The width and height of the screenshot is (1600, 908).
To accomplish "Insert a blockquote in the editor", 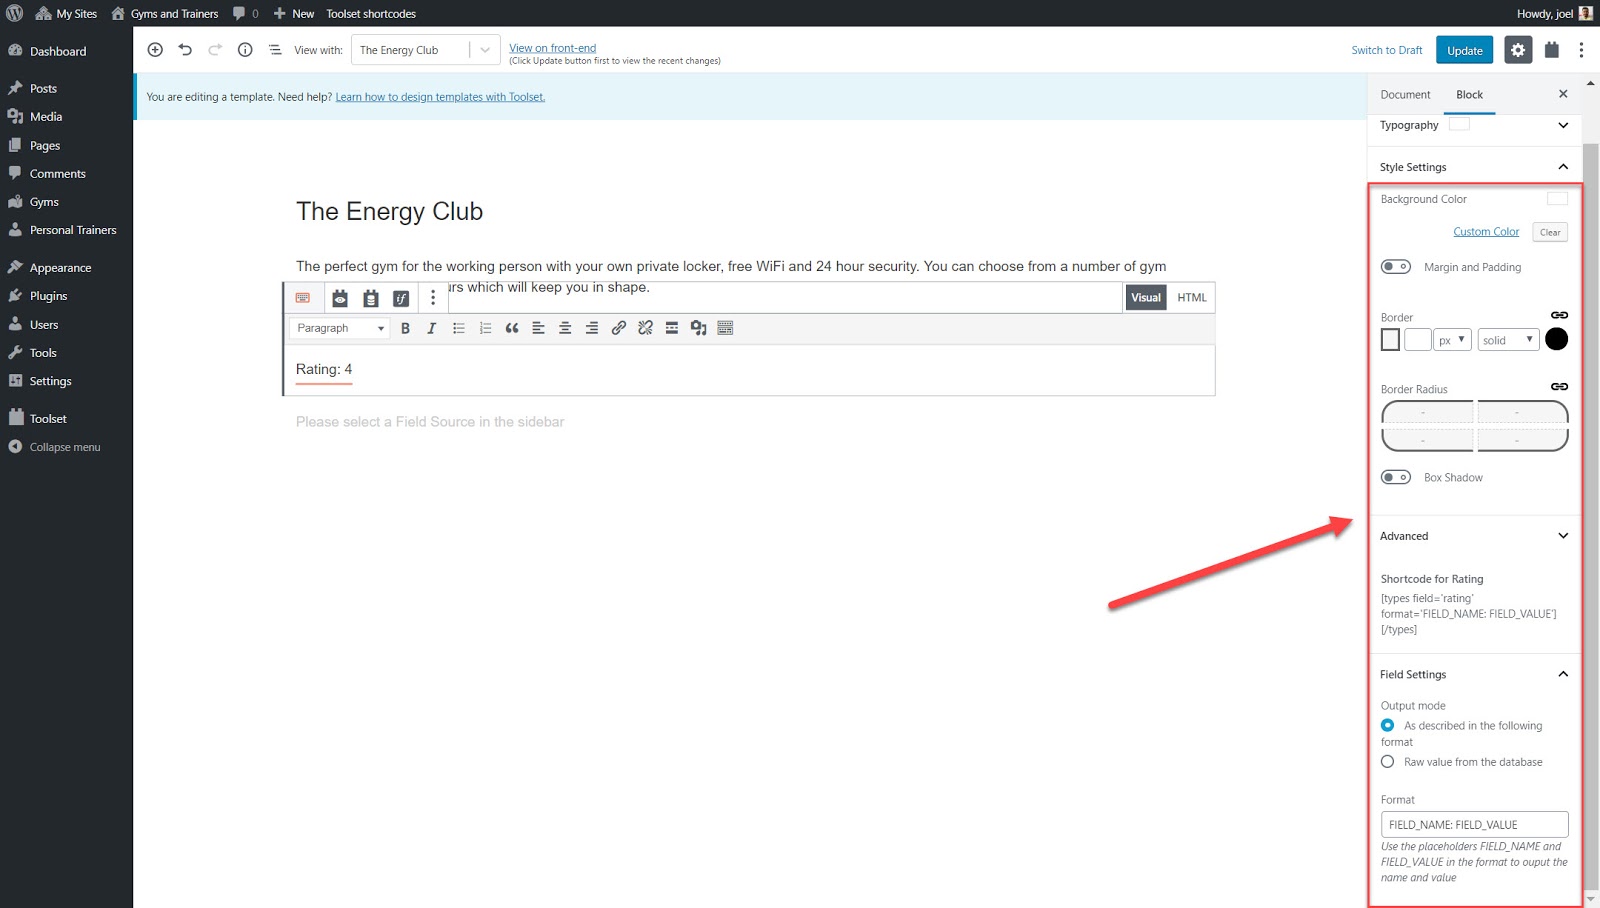I will pos(512,328).
